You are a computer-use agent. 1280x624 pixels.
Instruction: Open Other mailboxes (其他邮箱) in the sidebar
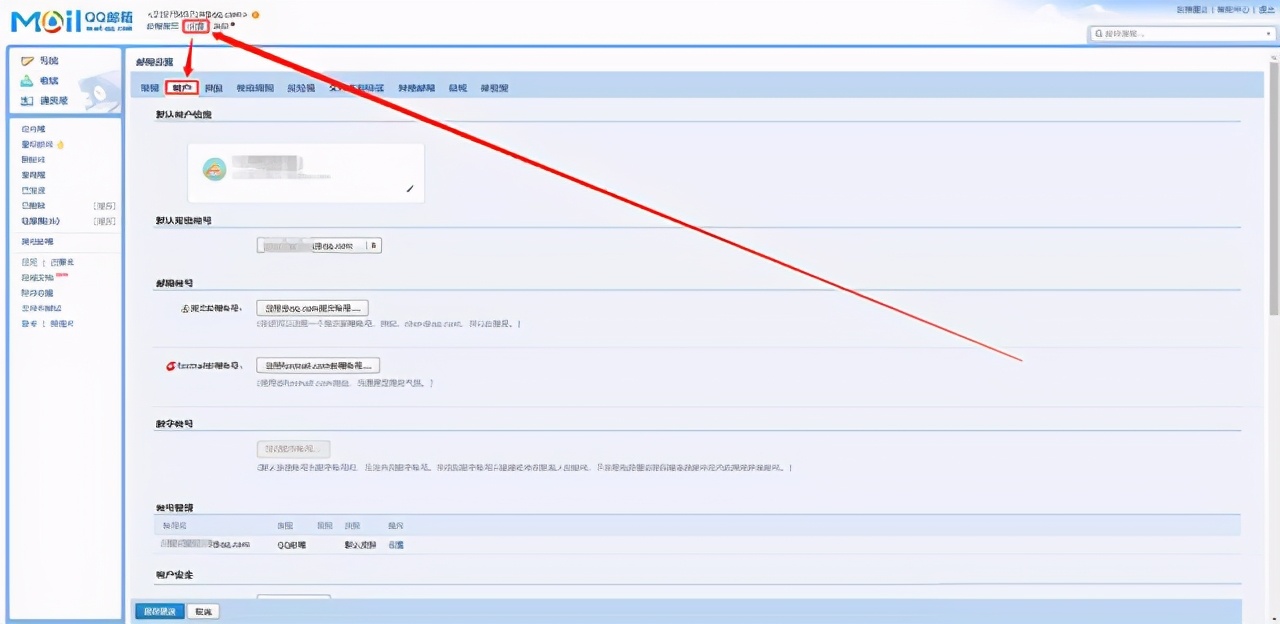click(x=37, y=242)
